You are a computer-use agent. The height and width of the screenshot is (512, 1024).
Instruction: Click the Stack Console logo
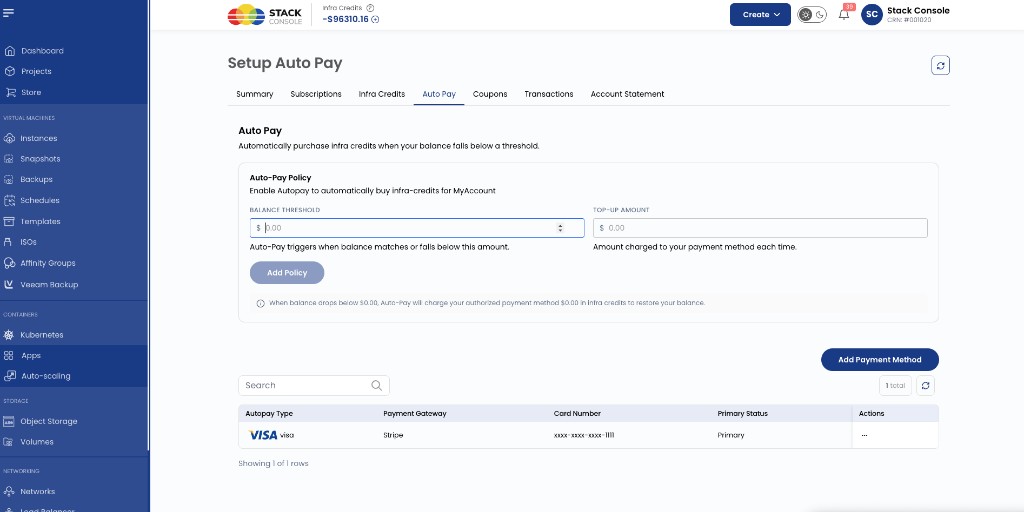264,14
